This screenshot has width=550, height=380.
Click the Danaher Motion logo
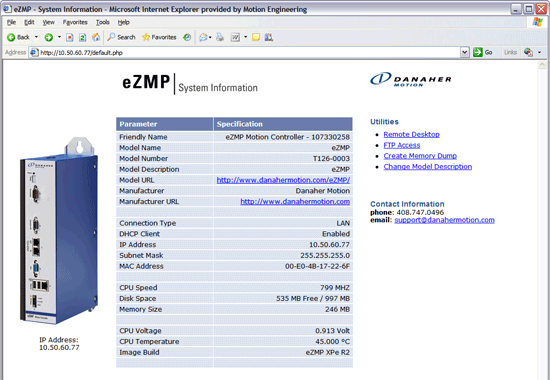pos(410,79)
